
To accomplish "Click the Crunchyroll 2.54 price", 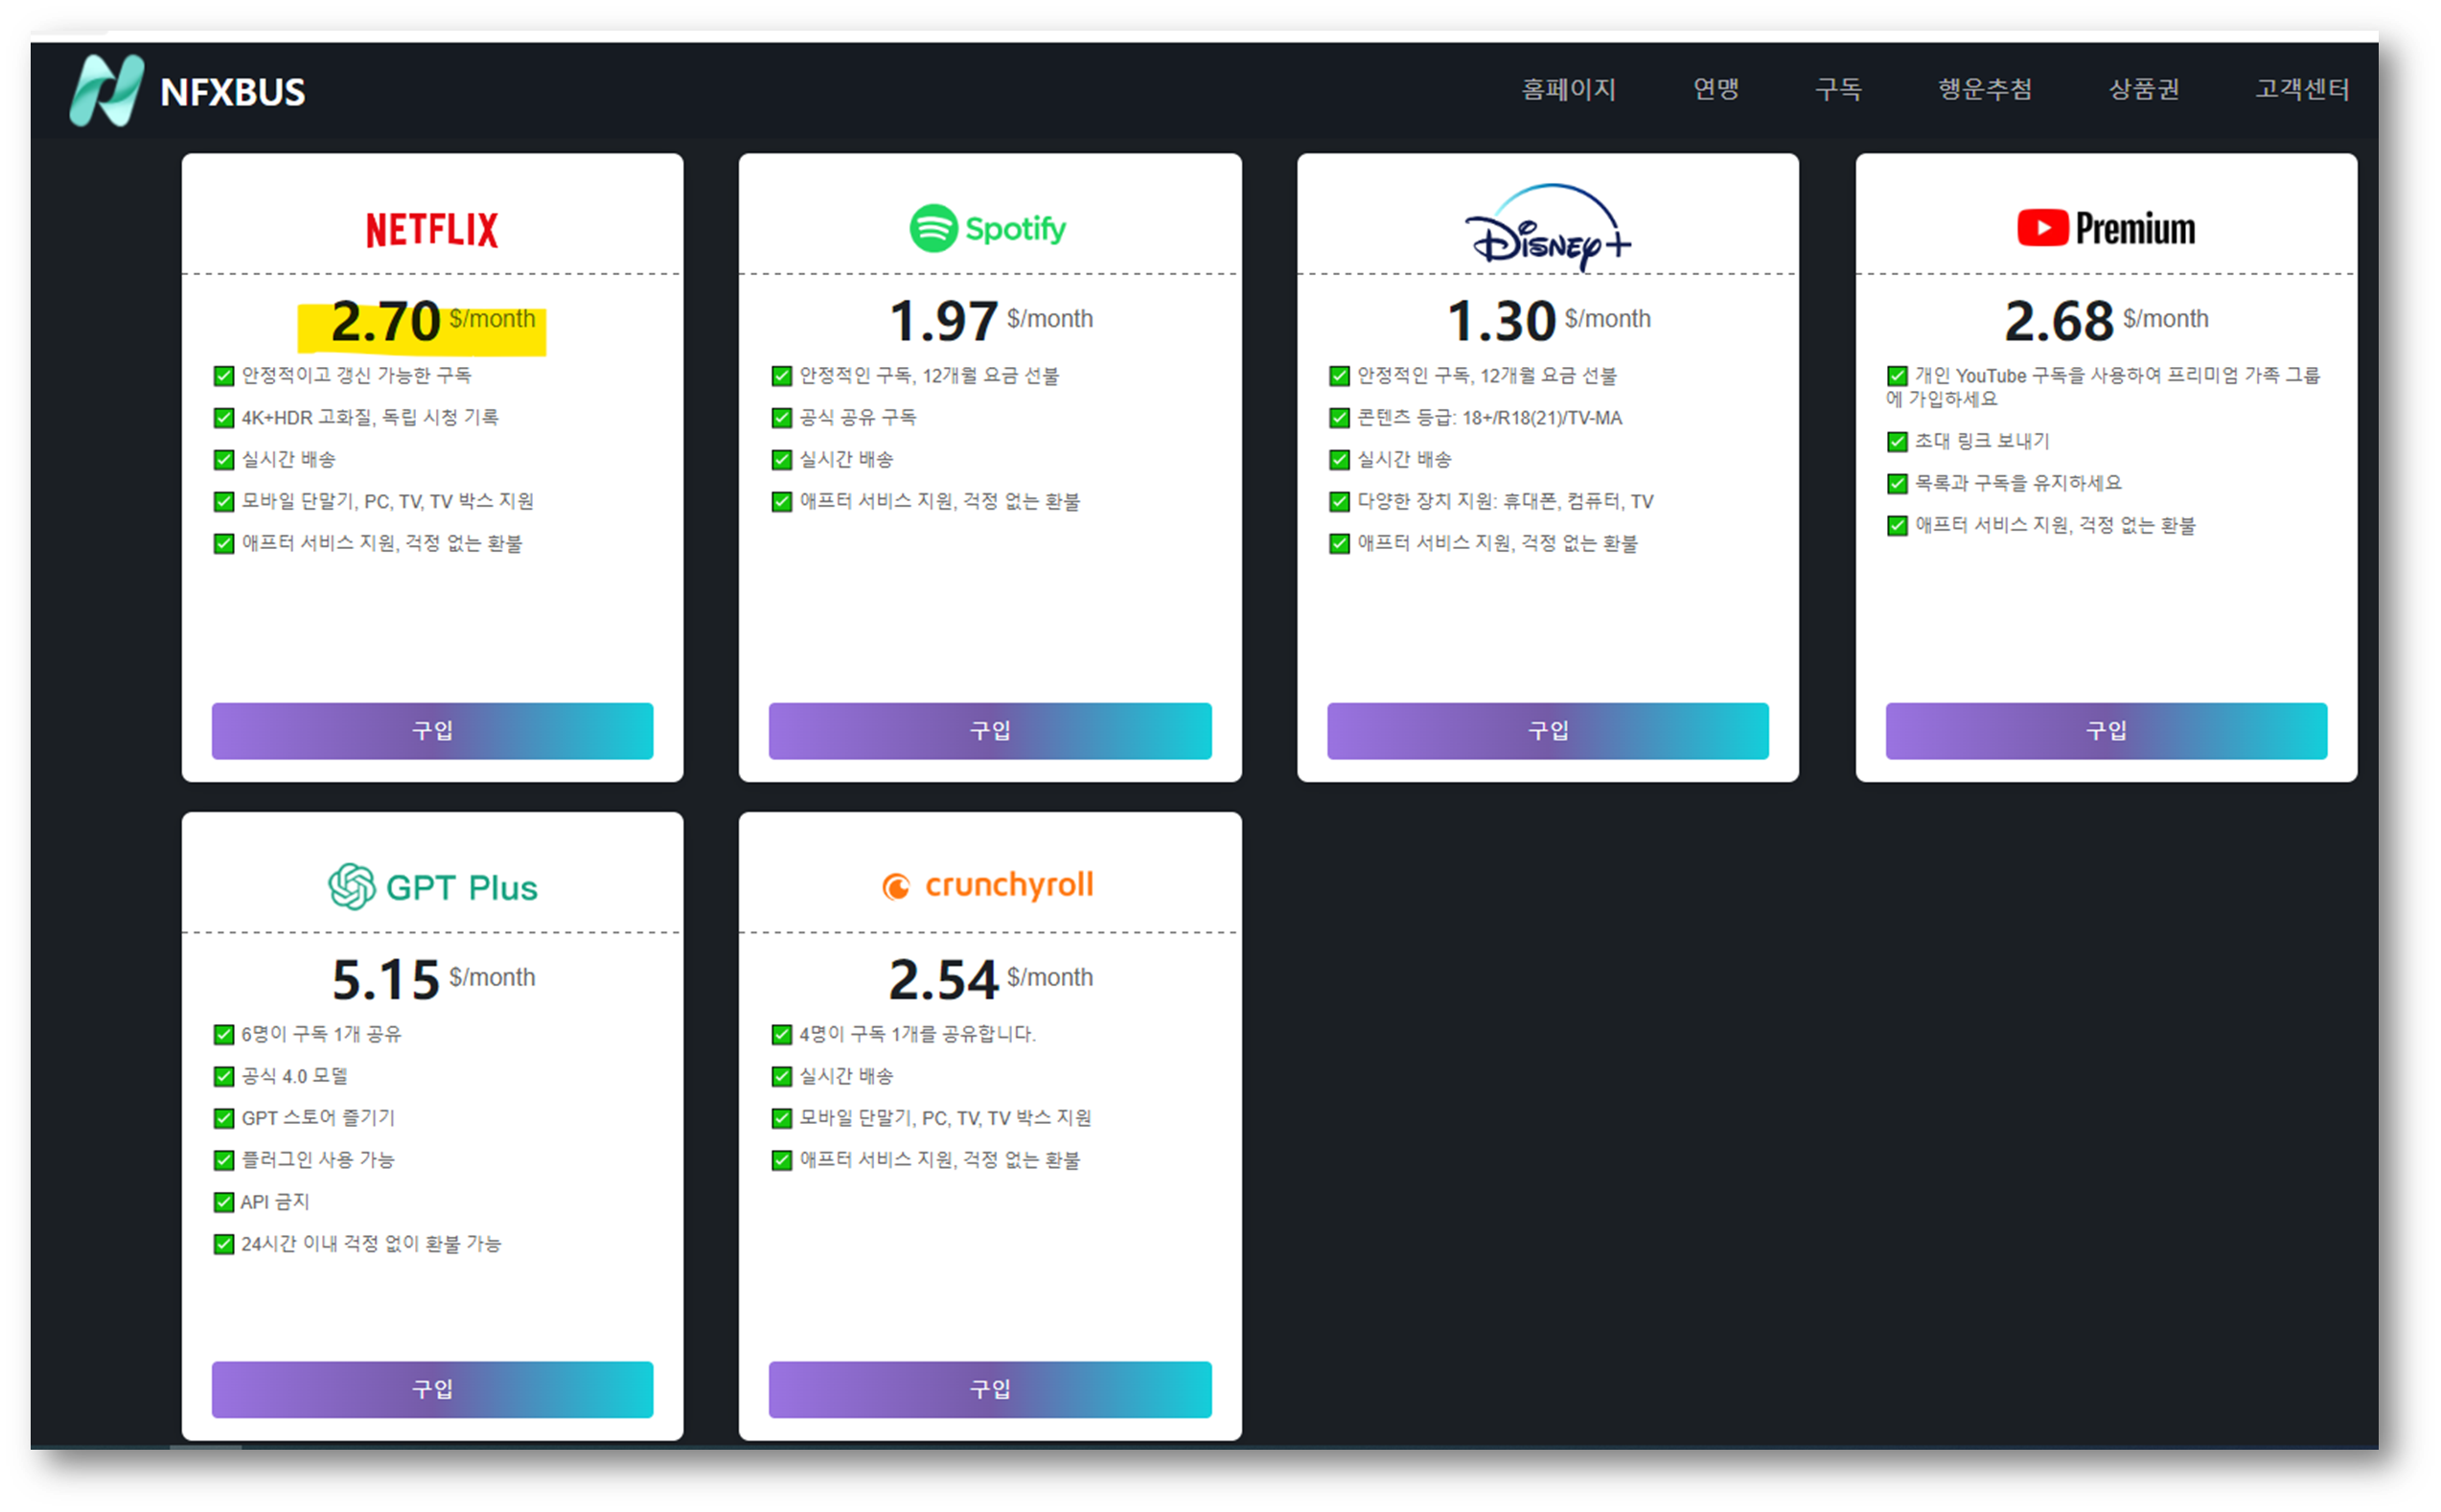I will tap(943, 980).
